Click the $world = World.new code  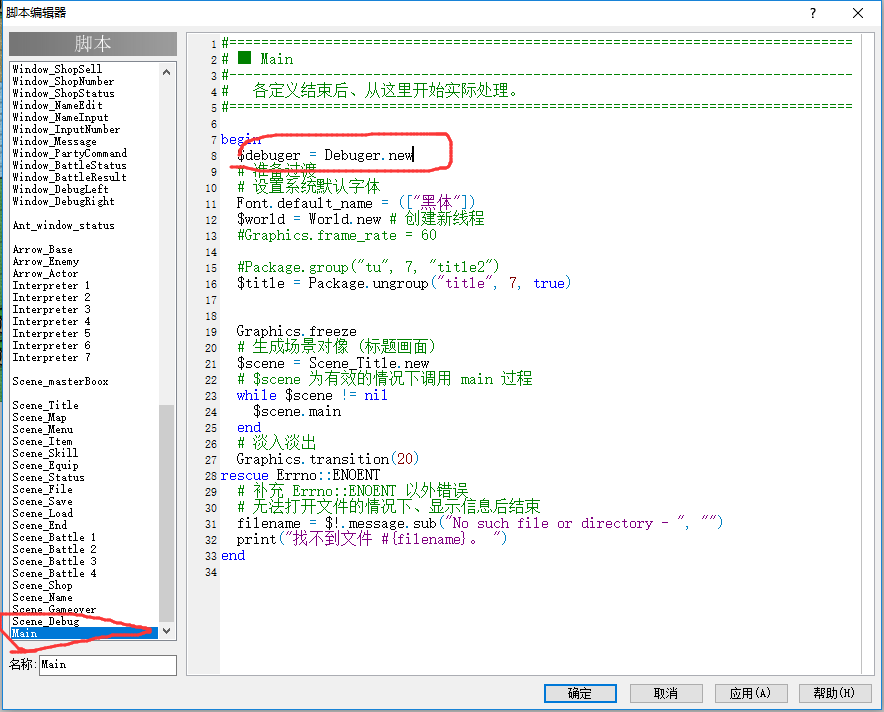pos(309,219)
